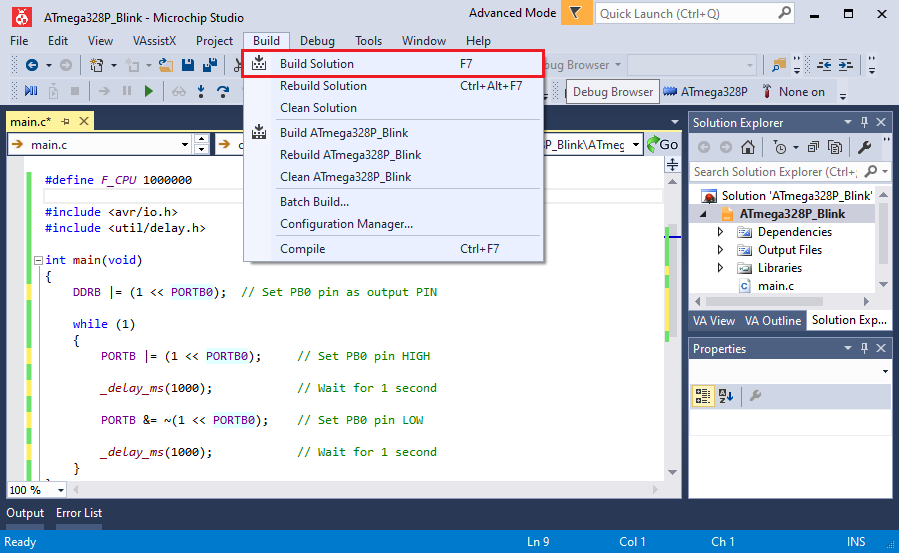Collapse the int main(void) code block

(38, 260)
